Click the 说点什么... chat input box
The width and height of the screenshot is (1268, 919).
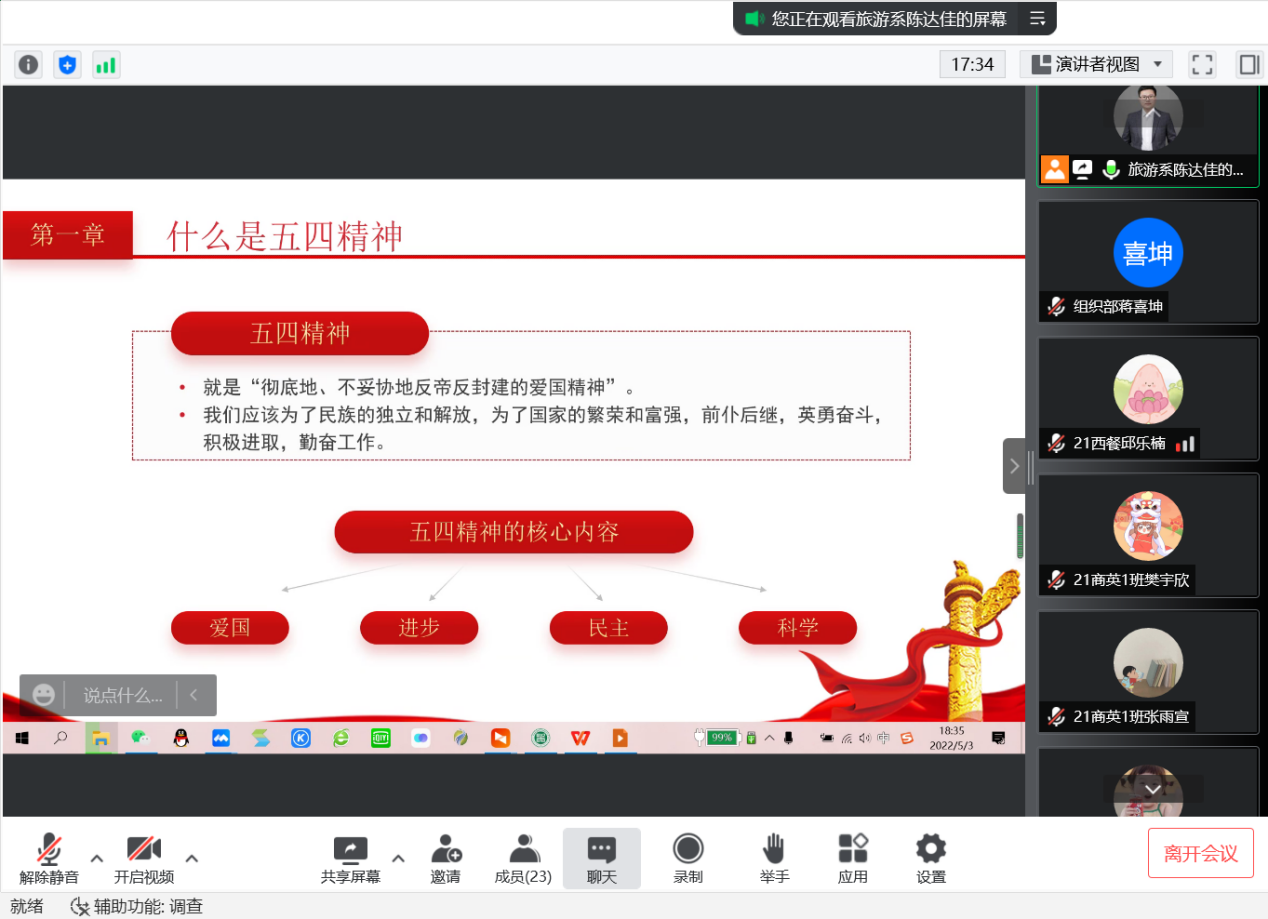coord(122,695)
